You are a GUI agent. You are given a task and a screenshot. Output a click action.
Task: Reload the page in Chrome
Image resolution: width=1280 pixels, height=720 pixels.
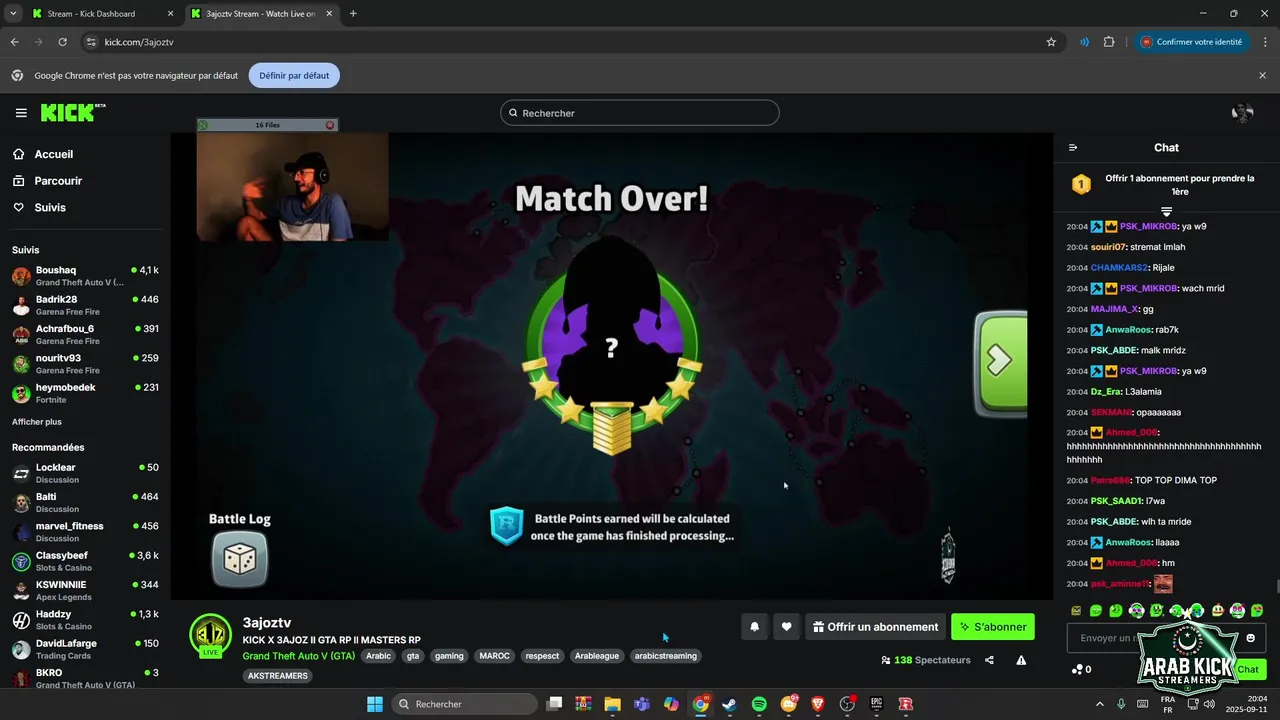tap(62, 42)
